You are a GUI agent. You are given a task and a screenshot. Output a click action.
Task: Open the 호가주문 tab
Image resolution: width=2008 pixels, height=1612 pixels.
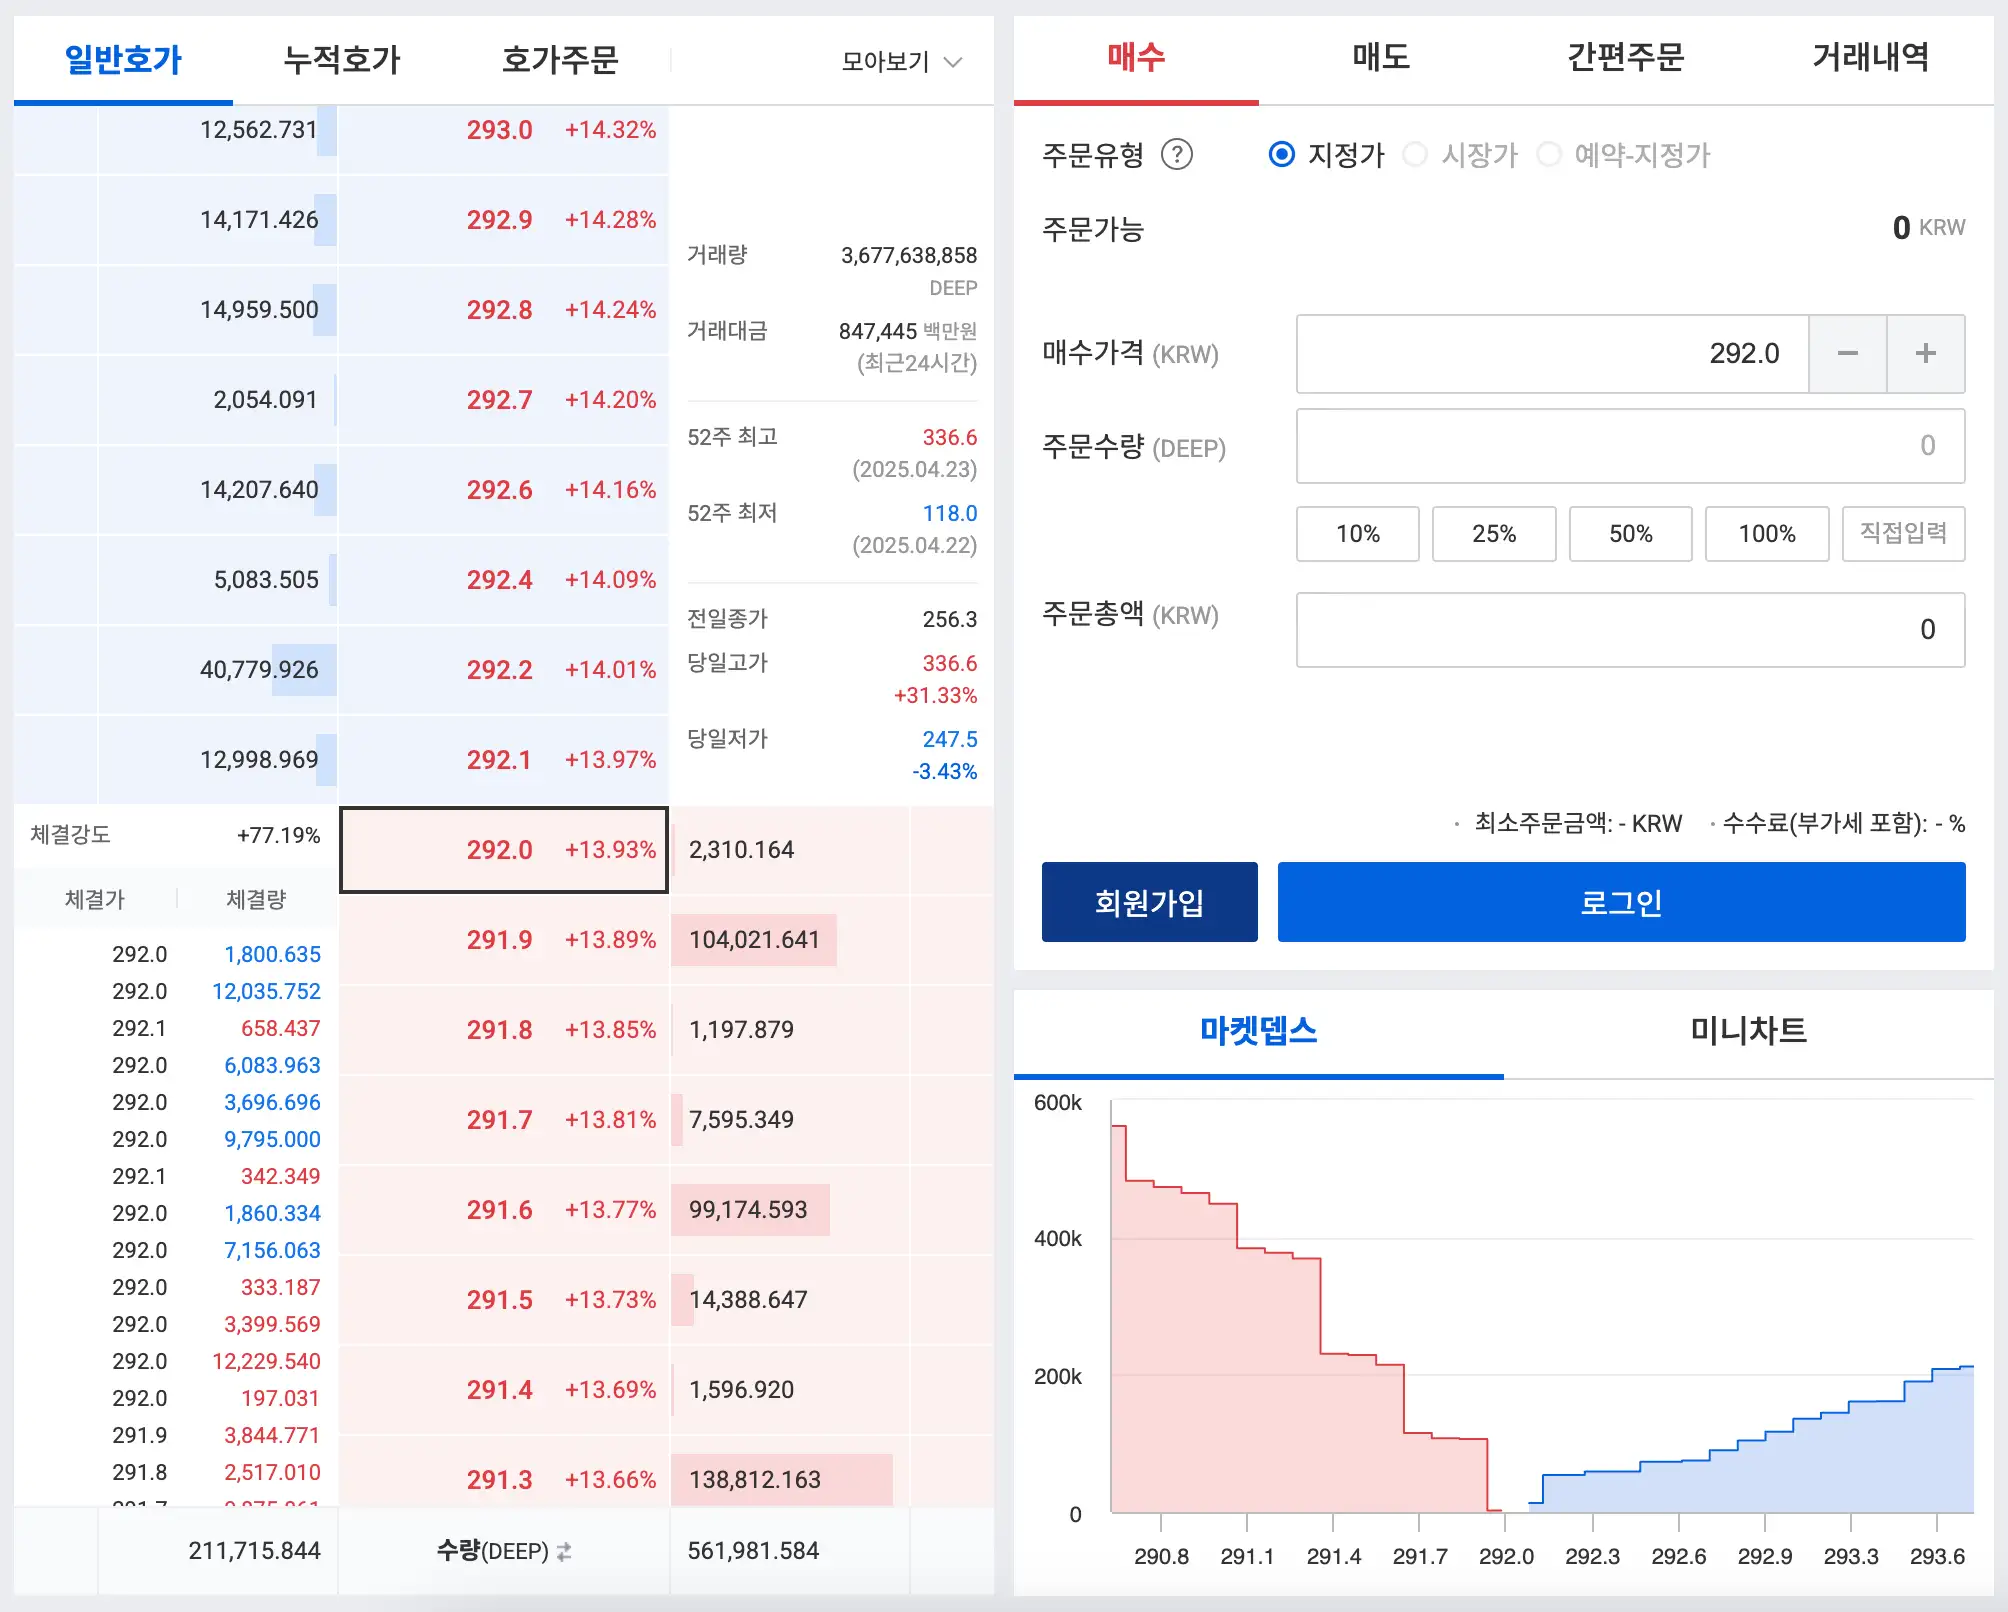(x=561, y=60)
